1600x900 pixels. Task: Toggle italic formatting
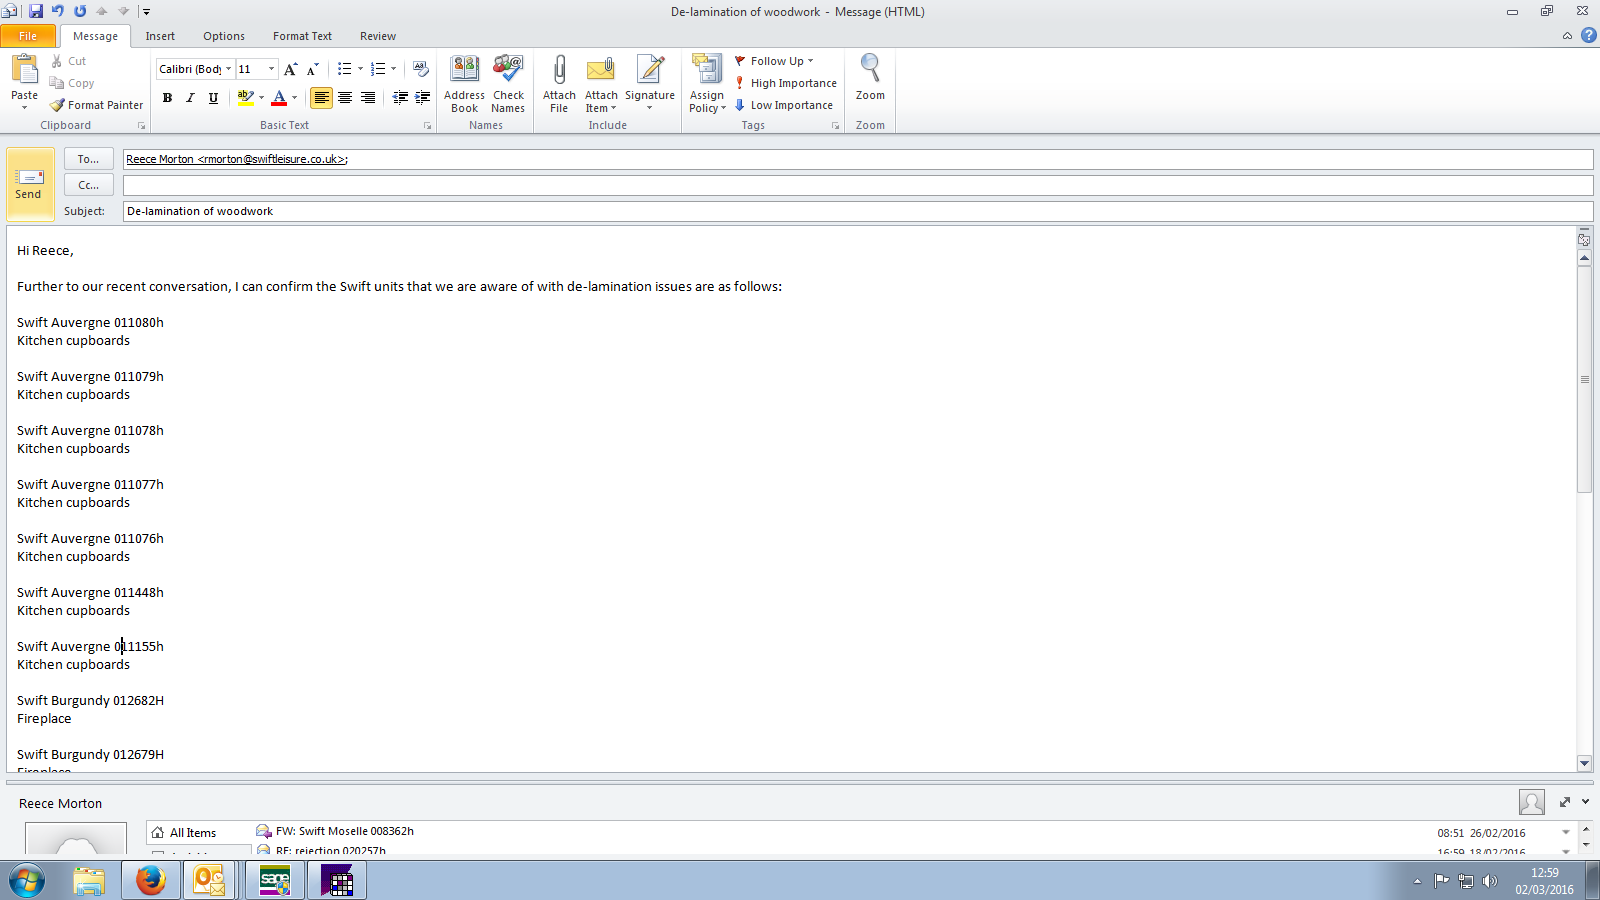tap(190, 97)
